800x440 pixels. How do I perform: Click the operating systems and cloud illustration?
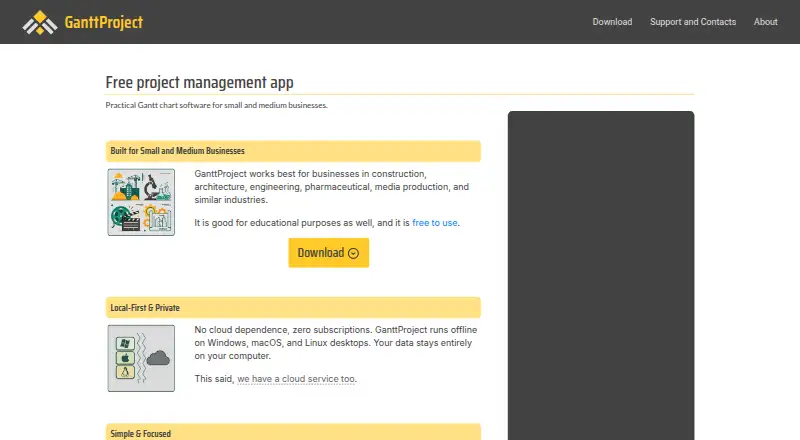tap(141, 358)
